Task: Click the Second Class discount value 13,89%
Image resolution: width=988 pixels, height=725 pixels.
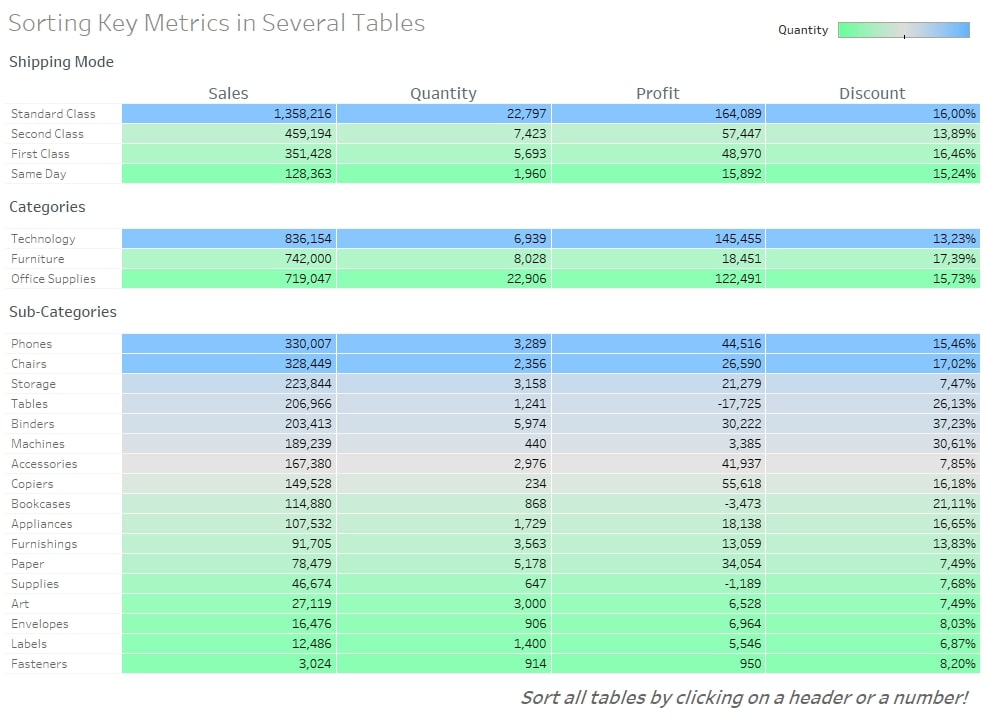Action: 954,134
